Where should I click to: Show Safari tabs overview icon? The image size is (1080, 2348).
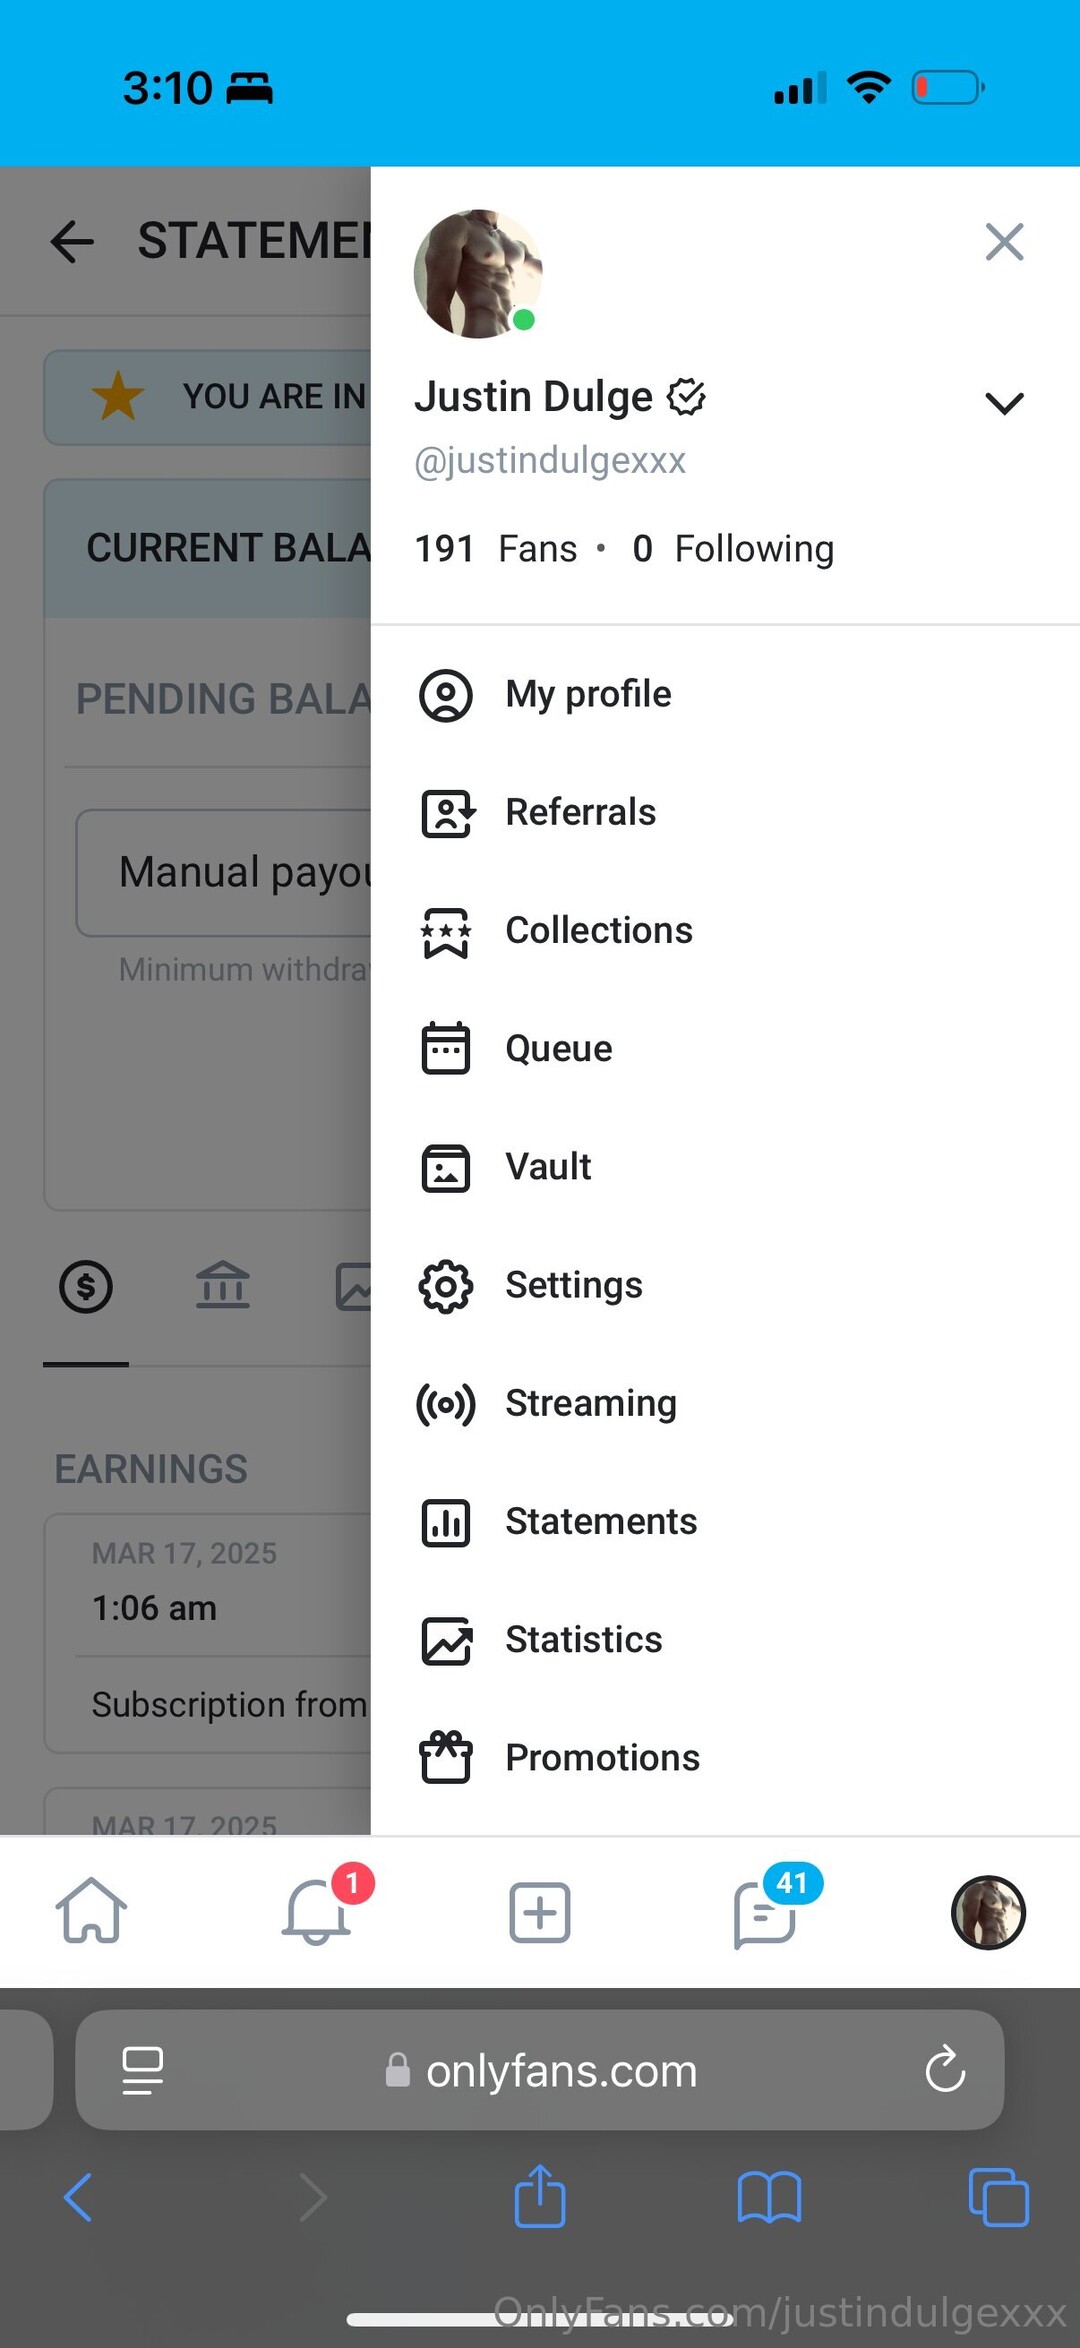998,2197
